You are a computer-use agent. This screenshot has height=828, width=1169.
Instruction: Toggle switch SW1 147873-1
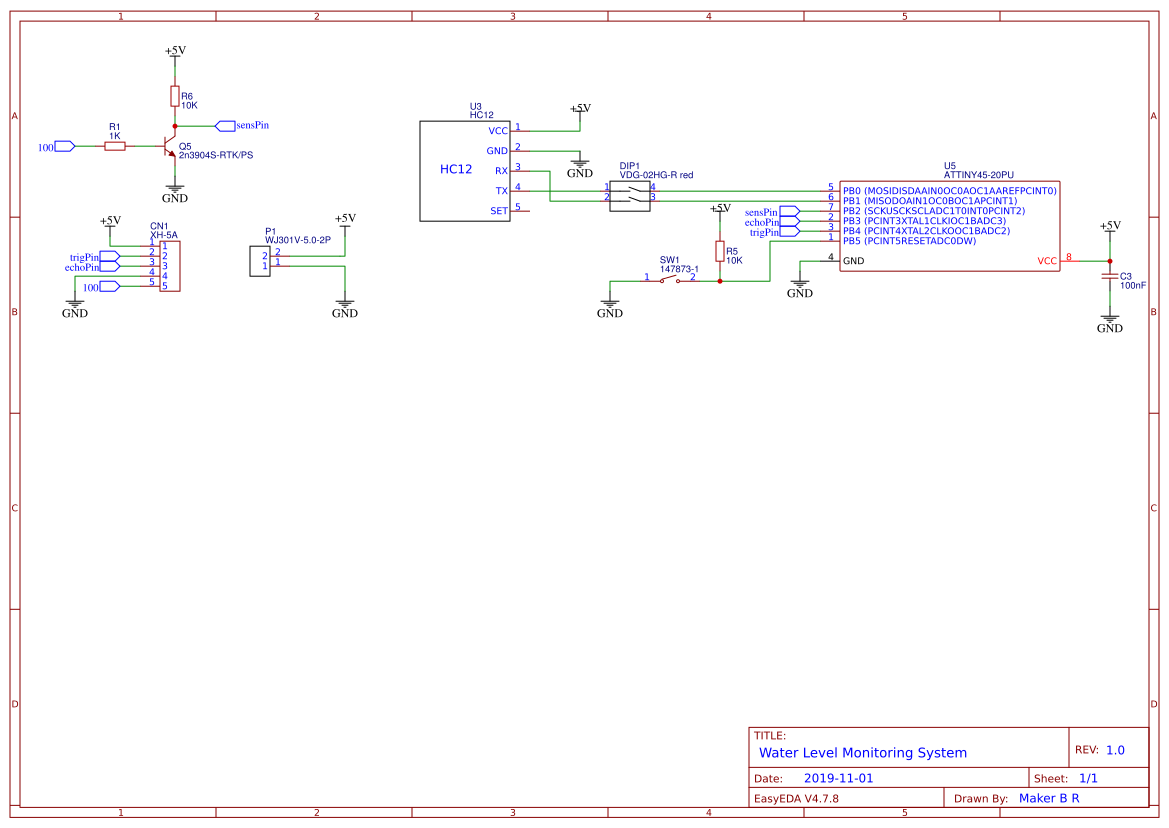[x=670, y=280]
